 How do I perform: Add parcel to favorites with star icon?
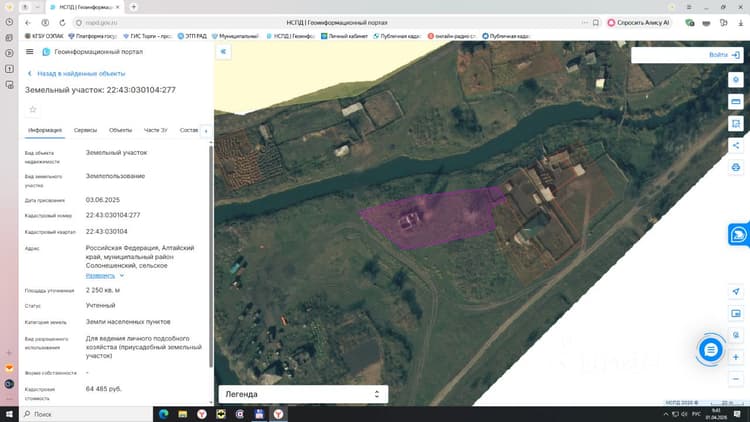coord(33,110)
